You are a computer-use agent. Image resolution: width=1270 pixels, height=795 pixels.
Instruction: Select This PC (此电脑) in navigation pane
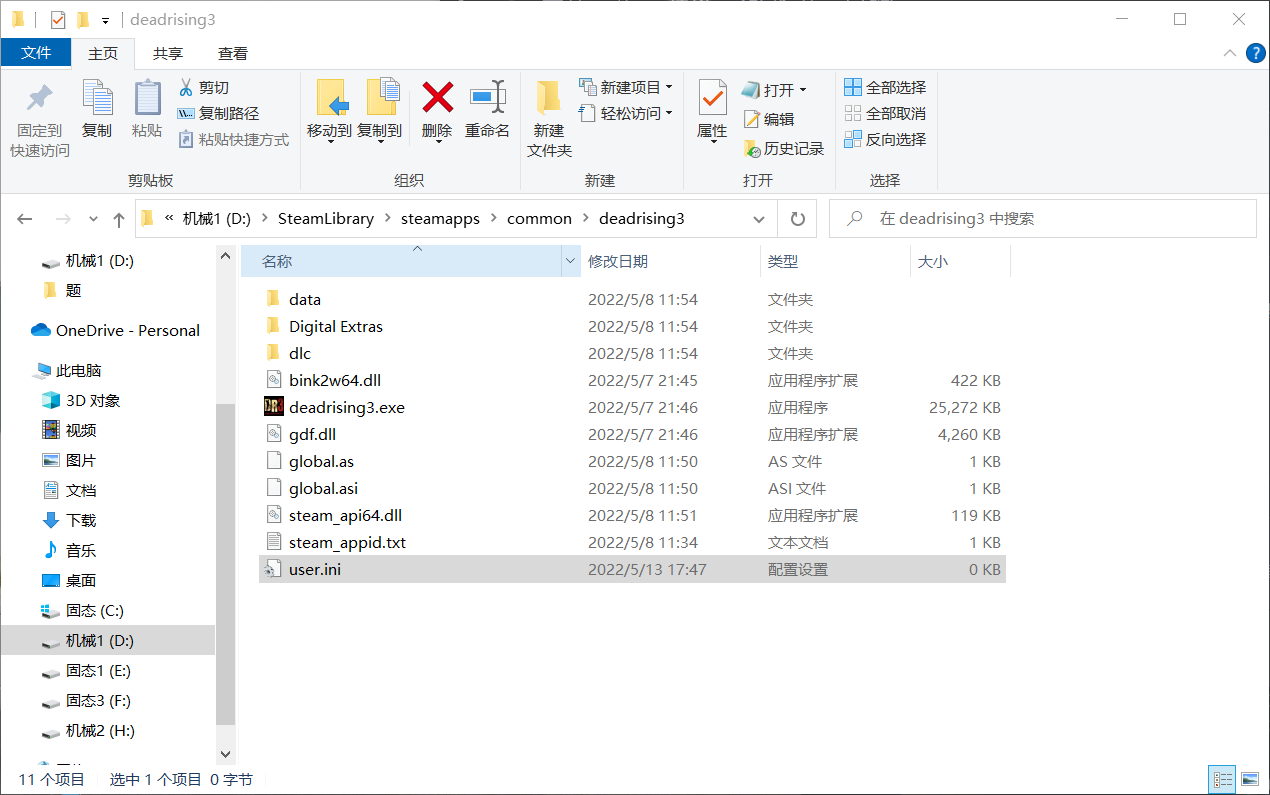pos(68,370)
